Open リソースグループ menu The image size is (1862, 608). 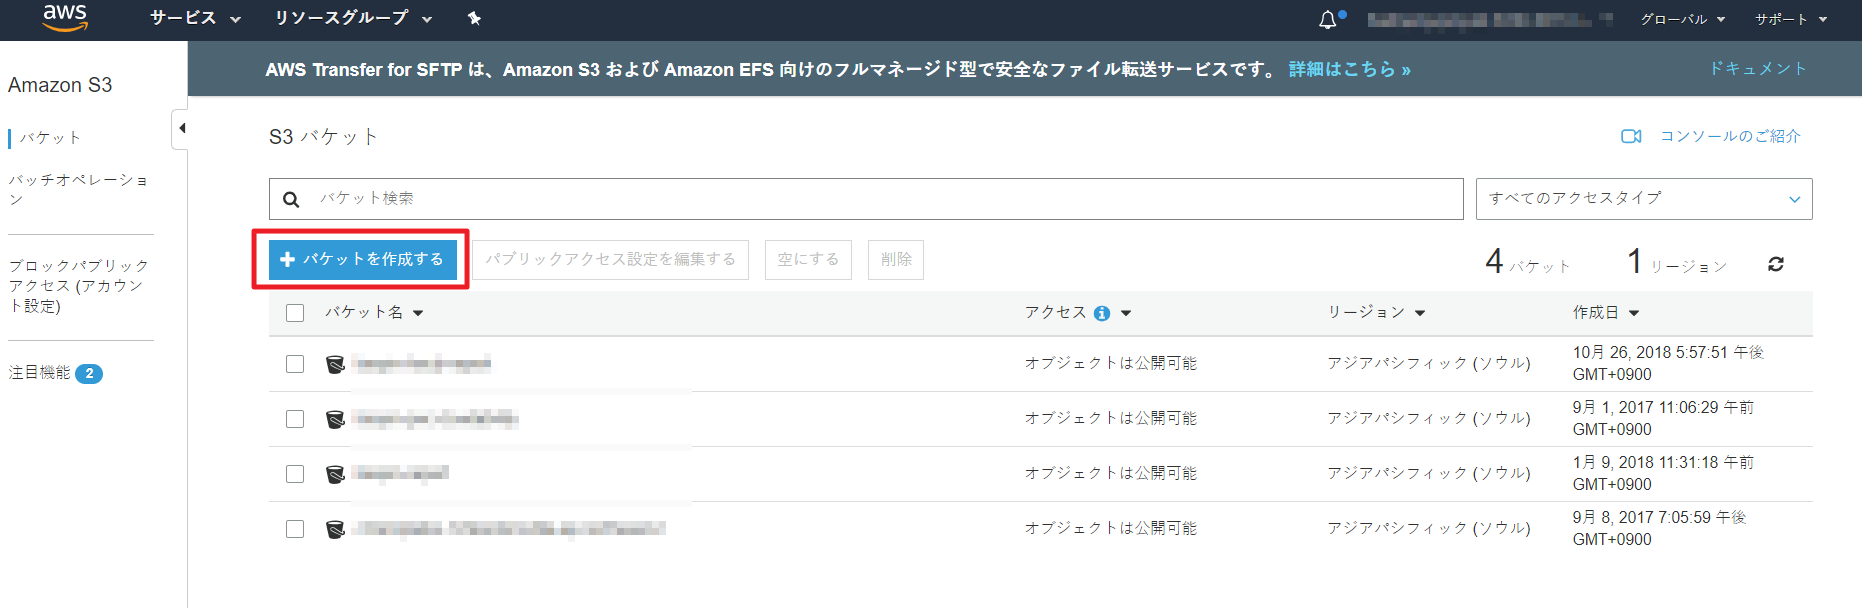click(x=353, y=18)
